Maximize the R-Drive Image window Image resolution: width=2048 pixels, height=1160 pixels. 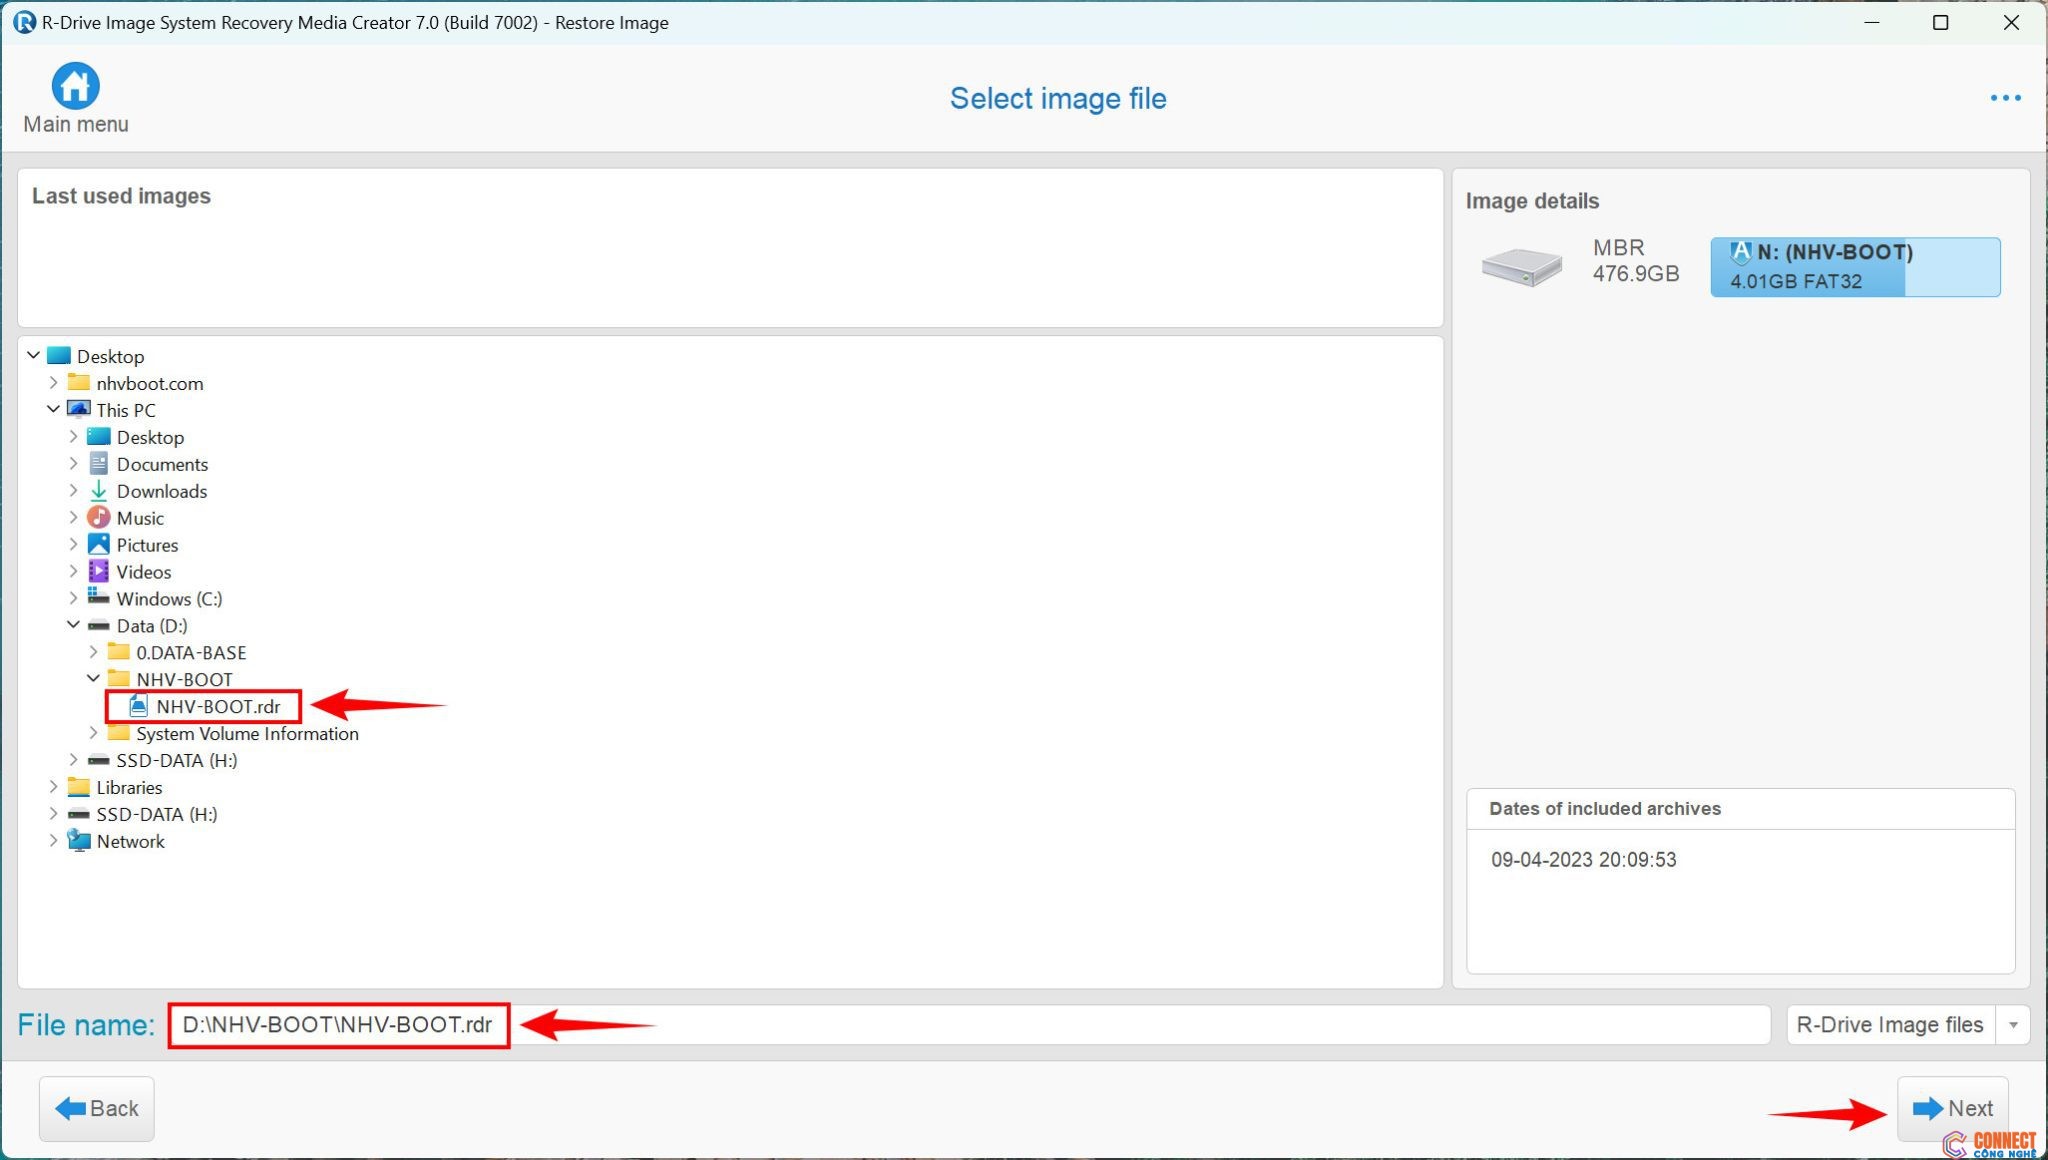(x=1941, y=22)
